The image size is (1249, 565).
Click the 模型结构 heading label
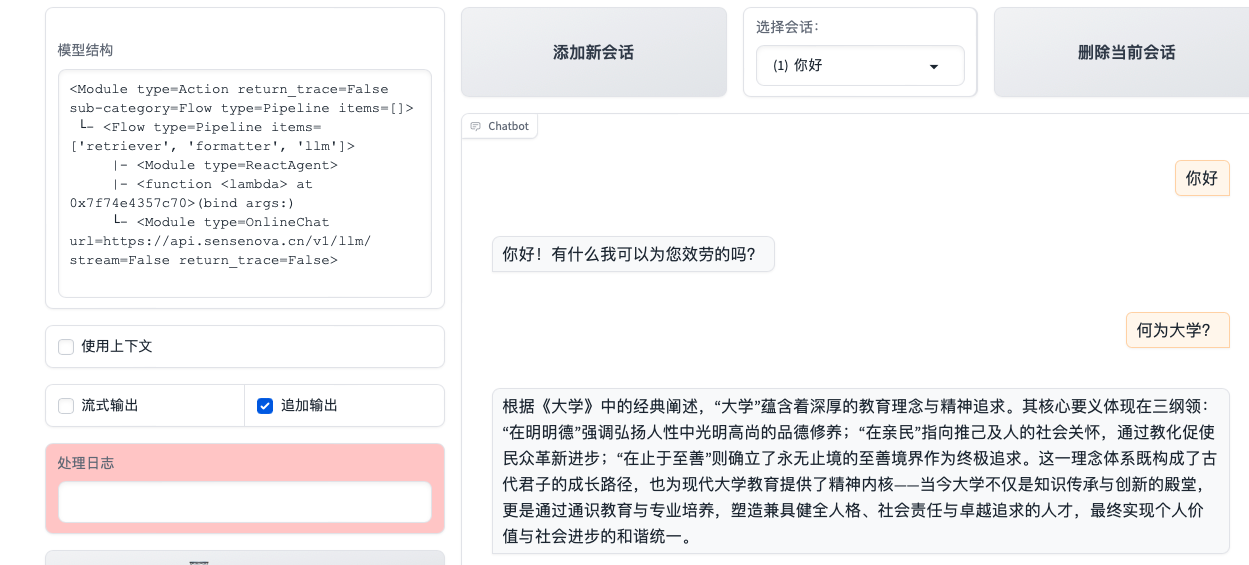coord(85,50)
